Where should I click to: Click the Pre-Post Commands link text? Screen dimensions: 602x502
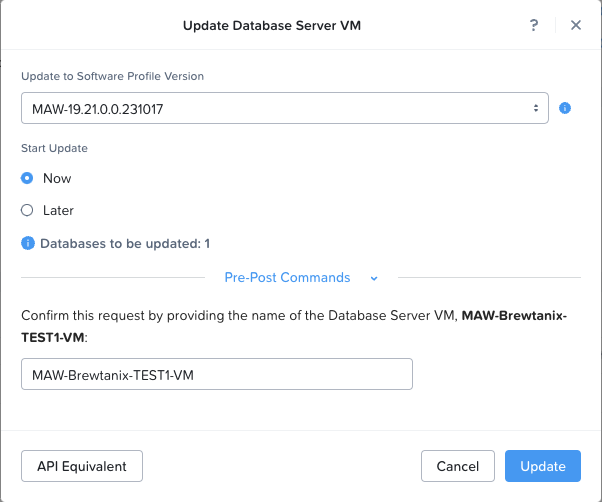[287, 277]
